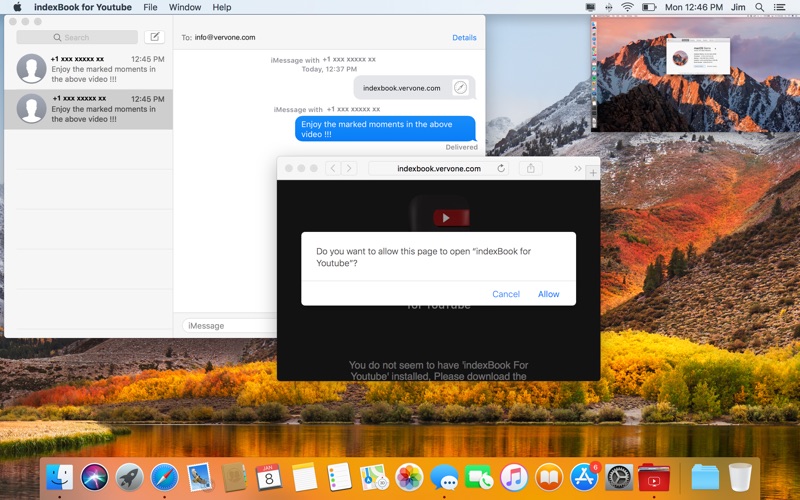Click the desktop preview thumbnail in corner
800x500 pixels.
[695, 73]
